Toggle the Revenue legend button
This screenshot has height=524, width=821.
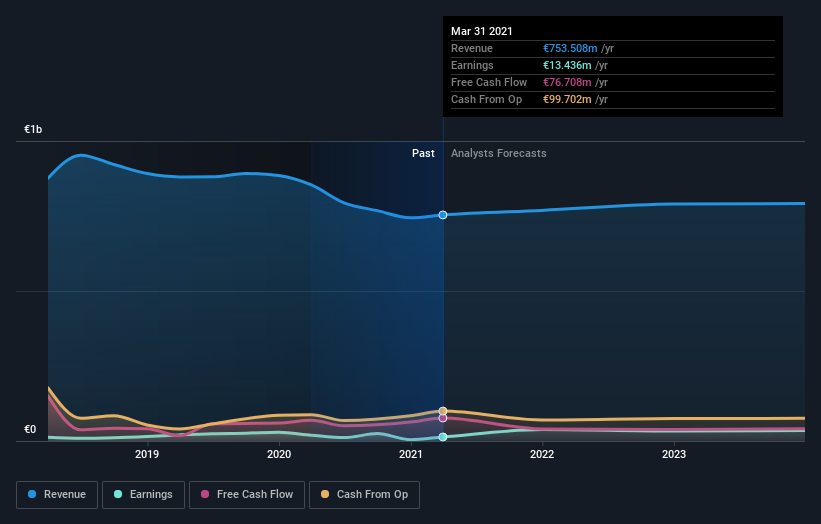57,495
